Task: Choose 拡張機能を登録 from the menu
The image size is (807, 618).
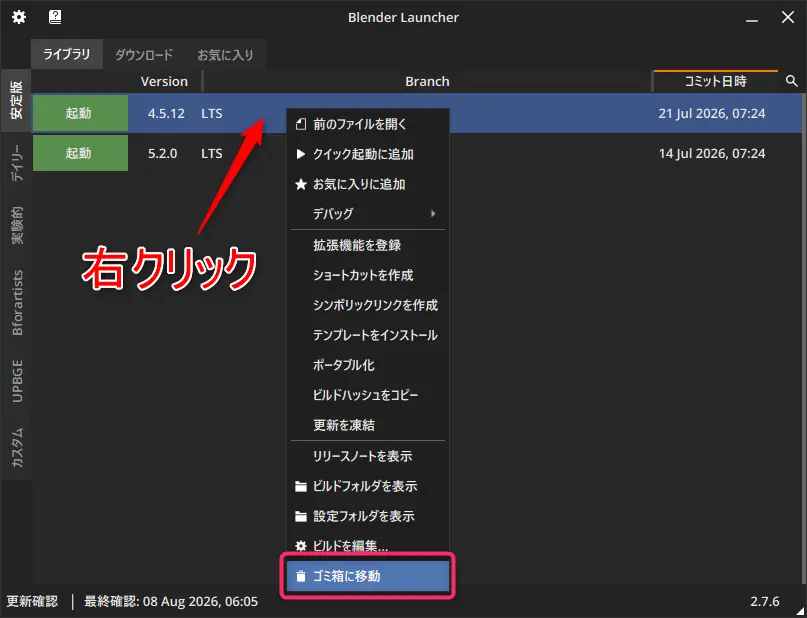Action: point(368,245)
